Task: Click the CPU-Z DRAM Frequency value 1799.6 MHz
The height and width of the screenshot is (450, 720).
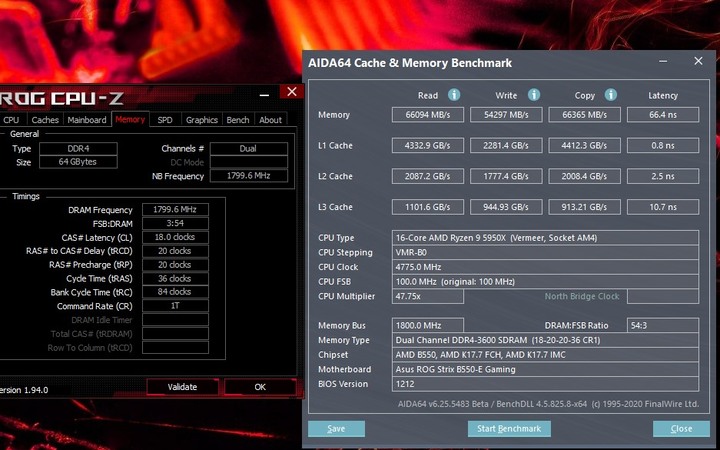Action: click(x=175, y=209)
